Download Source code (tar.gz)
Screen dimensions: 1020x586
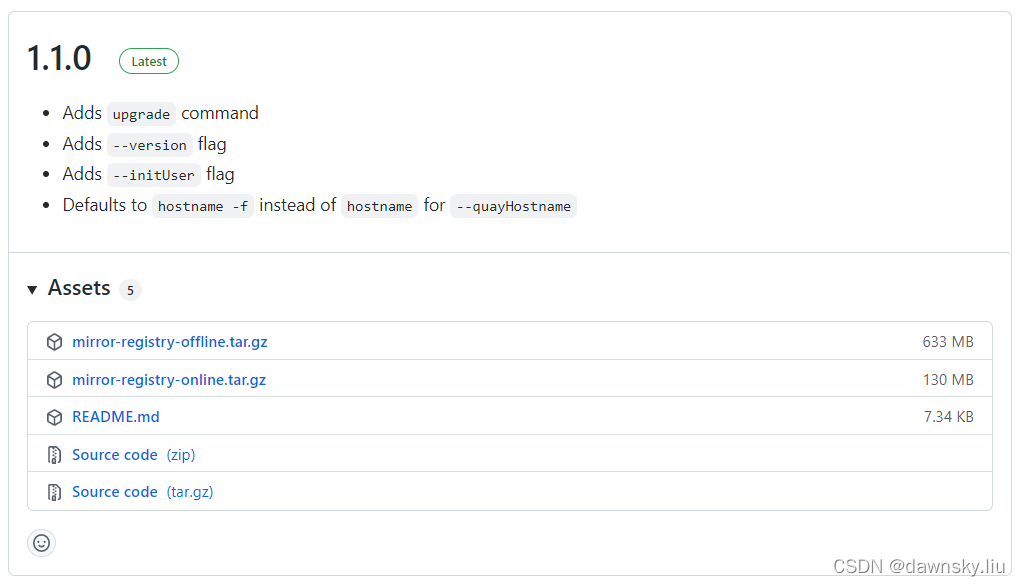coord(142,492)
